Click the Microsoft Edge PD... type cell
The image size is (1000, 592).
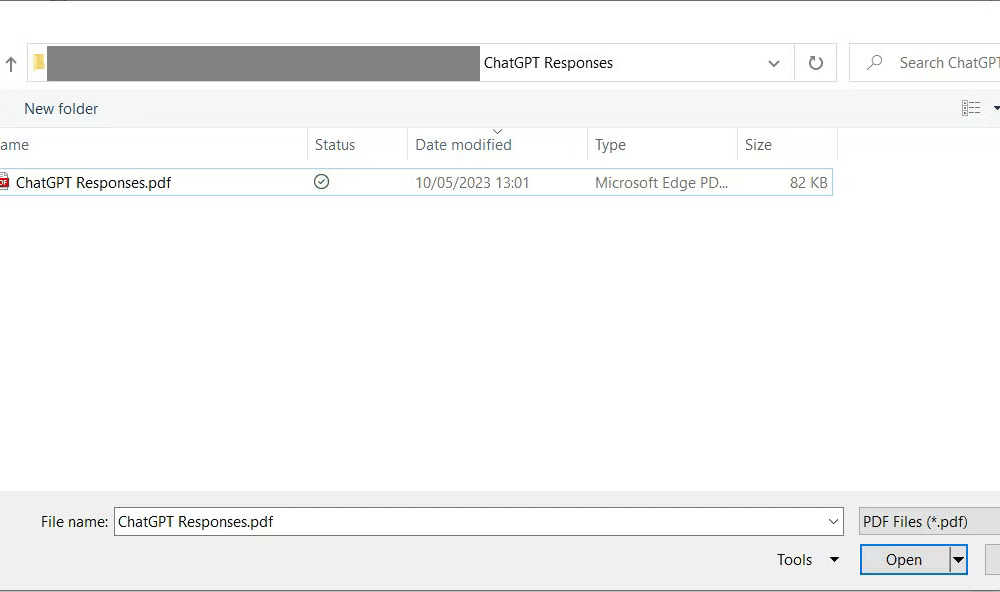click(661, 182)
